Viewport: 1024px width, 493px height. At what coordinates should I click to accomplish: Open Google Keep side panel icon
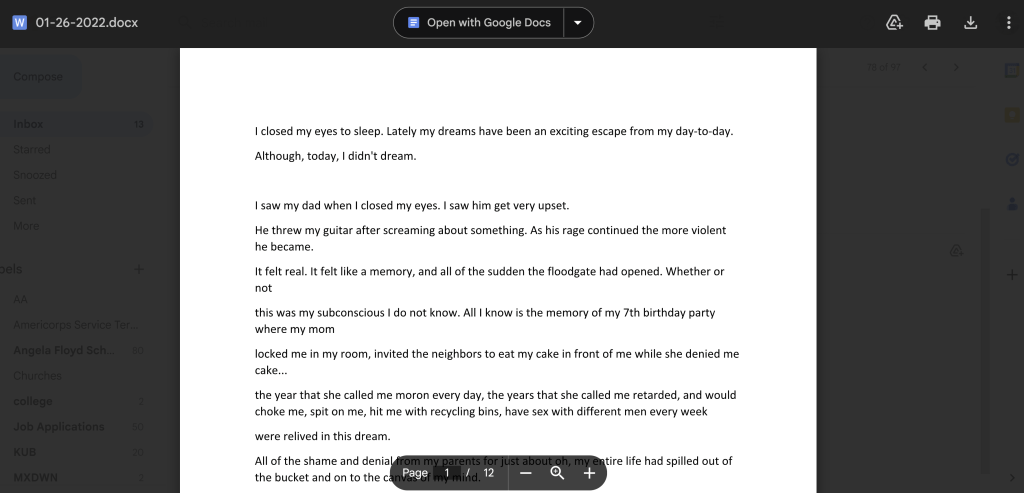click(x=1012, y=116)
